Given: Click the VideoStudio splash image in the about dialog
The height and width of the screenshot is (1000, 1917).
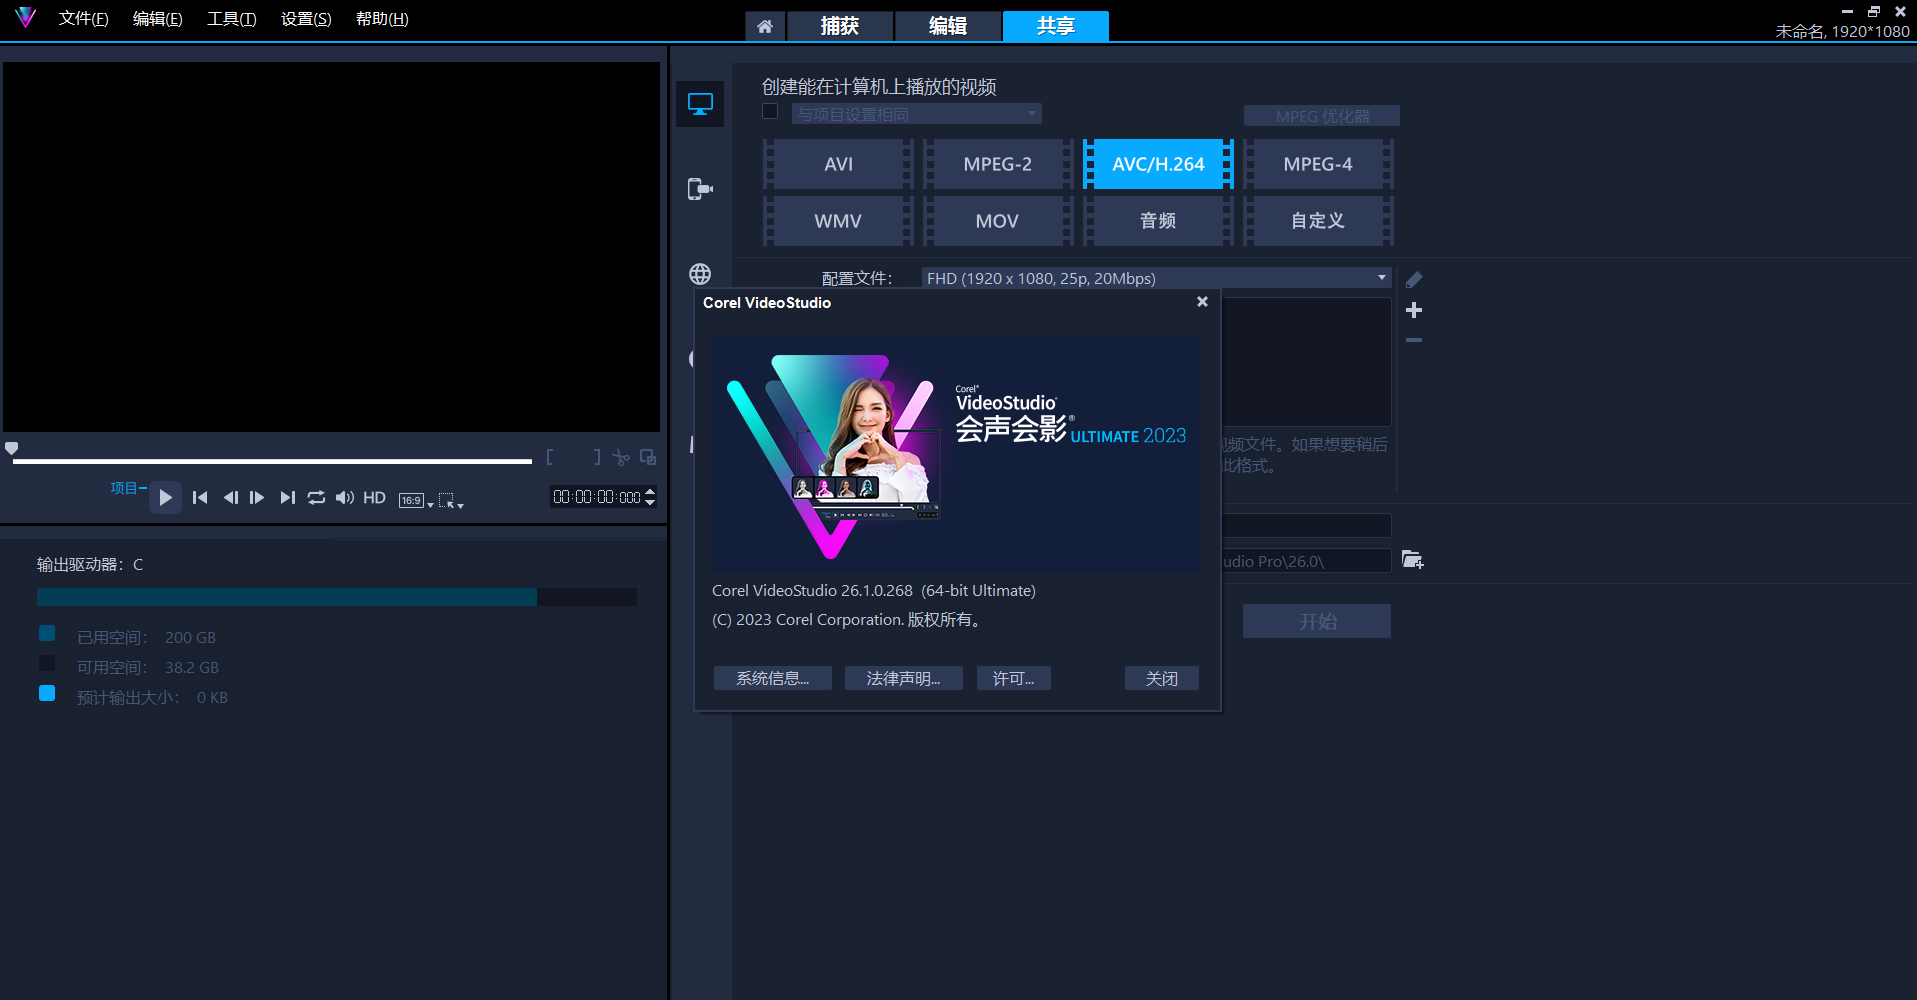Looking at the screenshot, I should click(956, 454).
